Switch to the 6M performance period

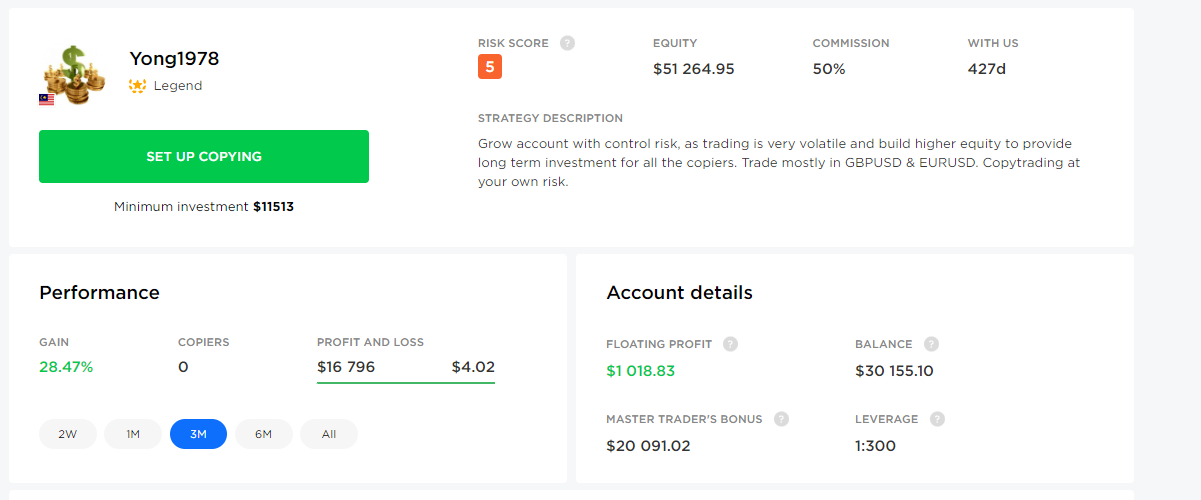coord(264,434)
